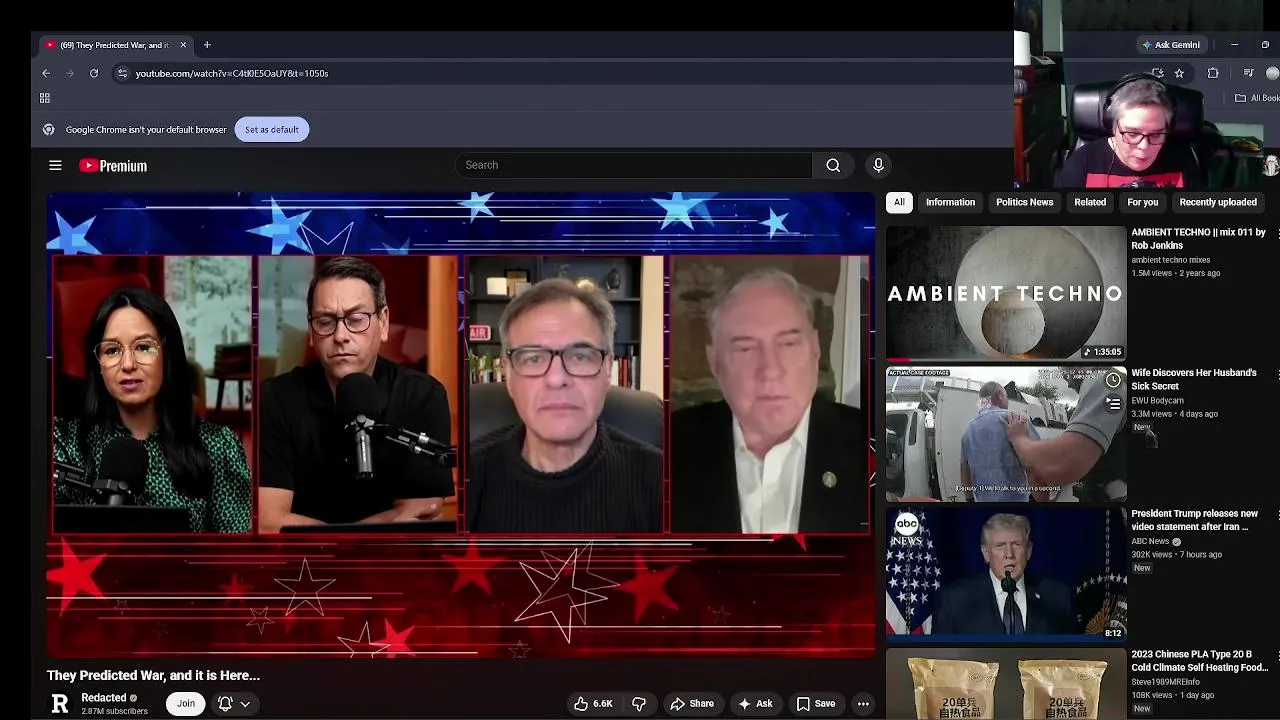The width and height of the screenshot is (1280, 720).
Task: Open 'AMBIENT TECHNO || mix 011' title
Action: pyautogui.click(x=1198, y=239)
